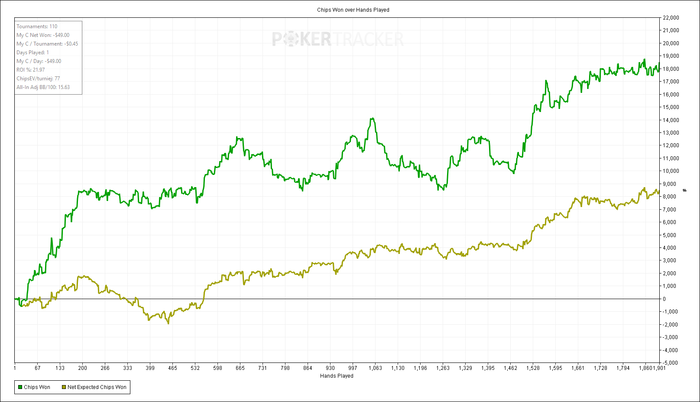This screenshot has height=402, width=700.
Task: Click the 1,794 x-axis tick label
Action: pos(623,368)
